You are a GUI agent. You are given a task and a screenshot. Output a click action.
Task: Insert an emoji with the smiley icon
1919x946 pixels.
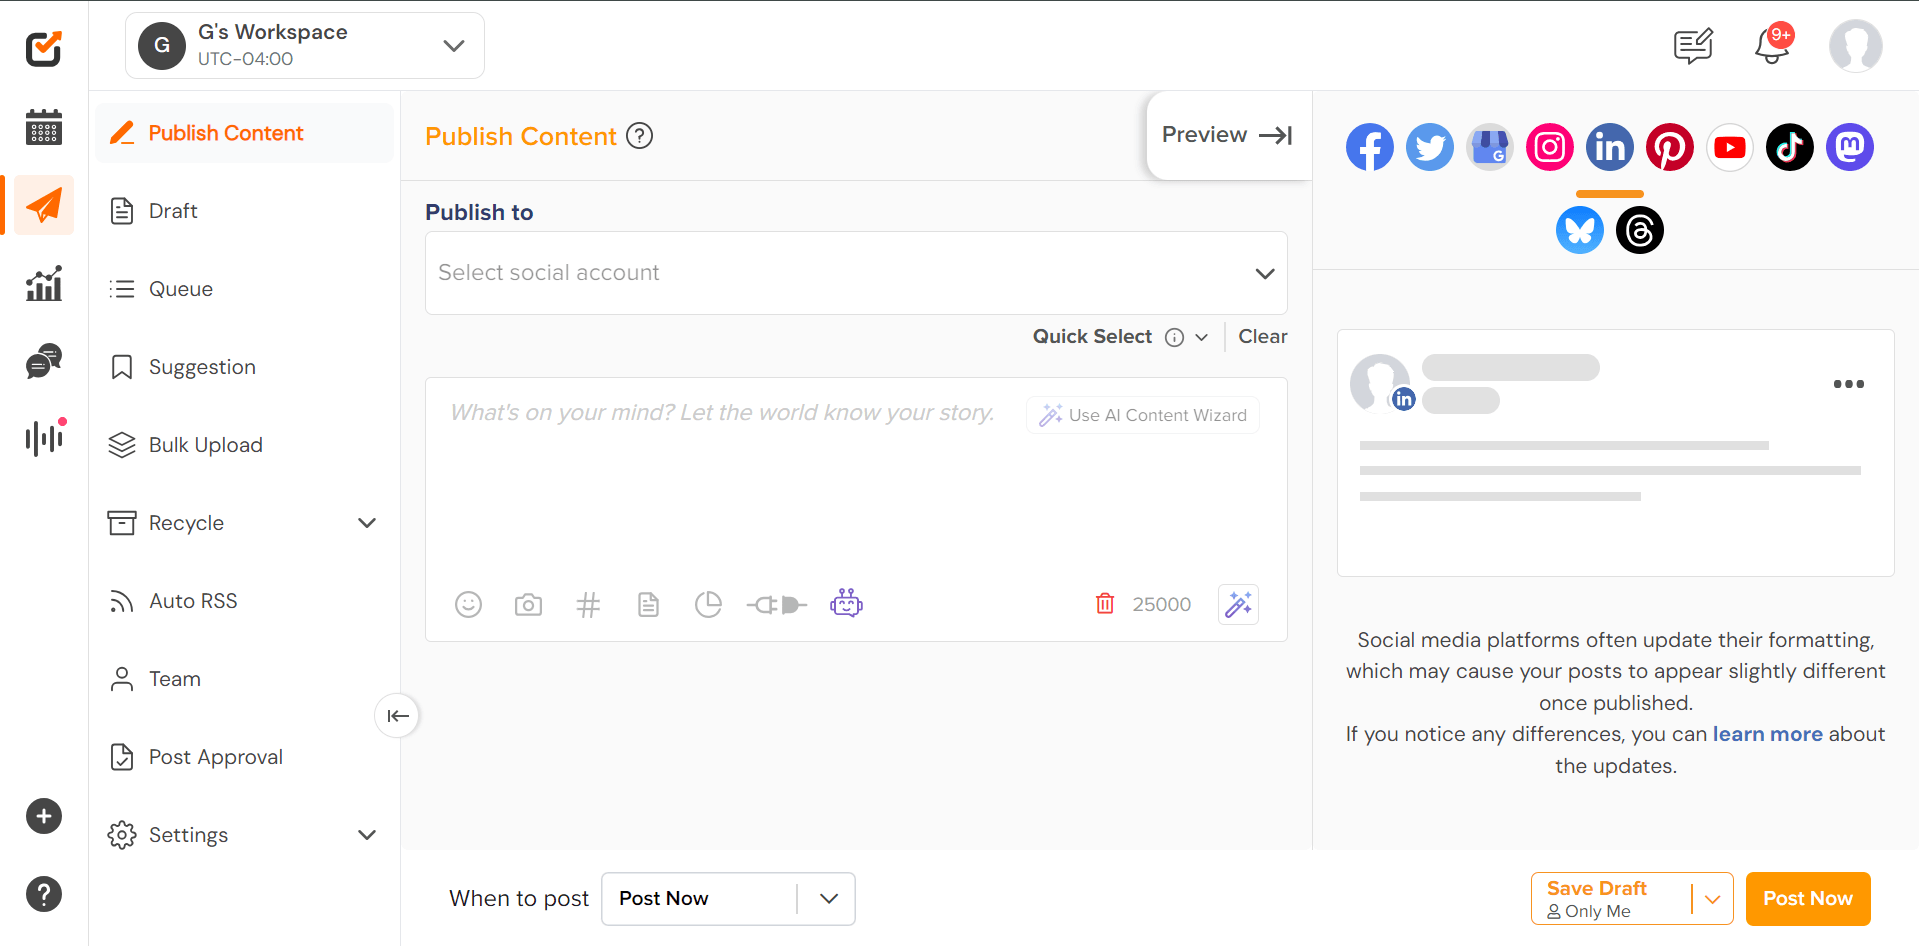coord(468,604)
